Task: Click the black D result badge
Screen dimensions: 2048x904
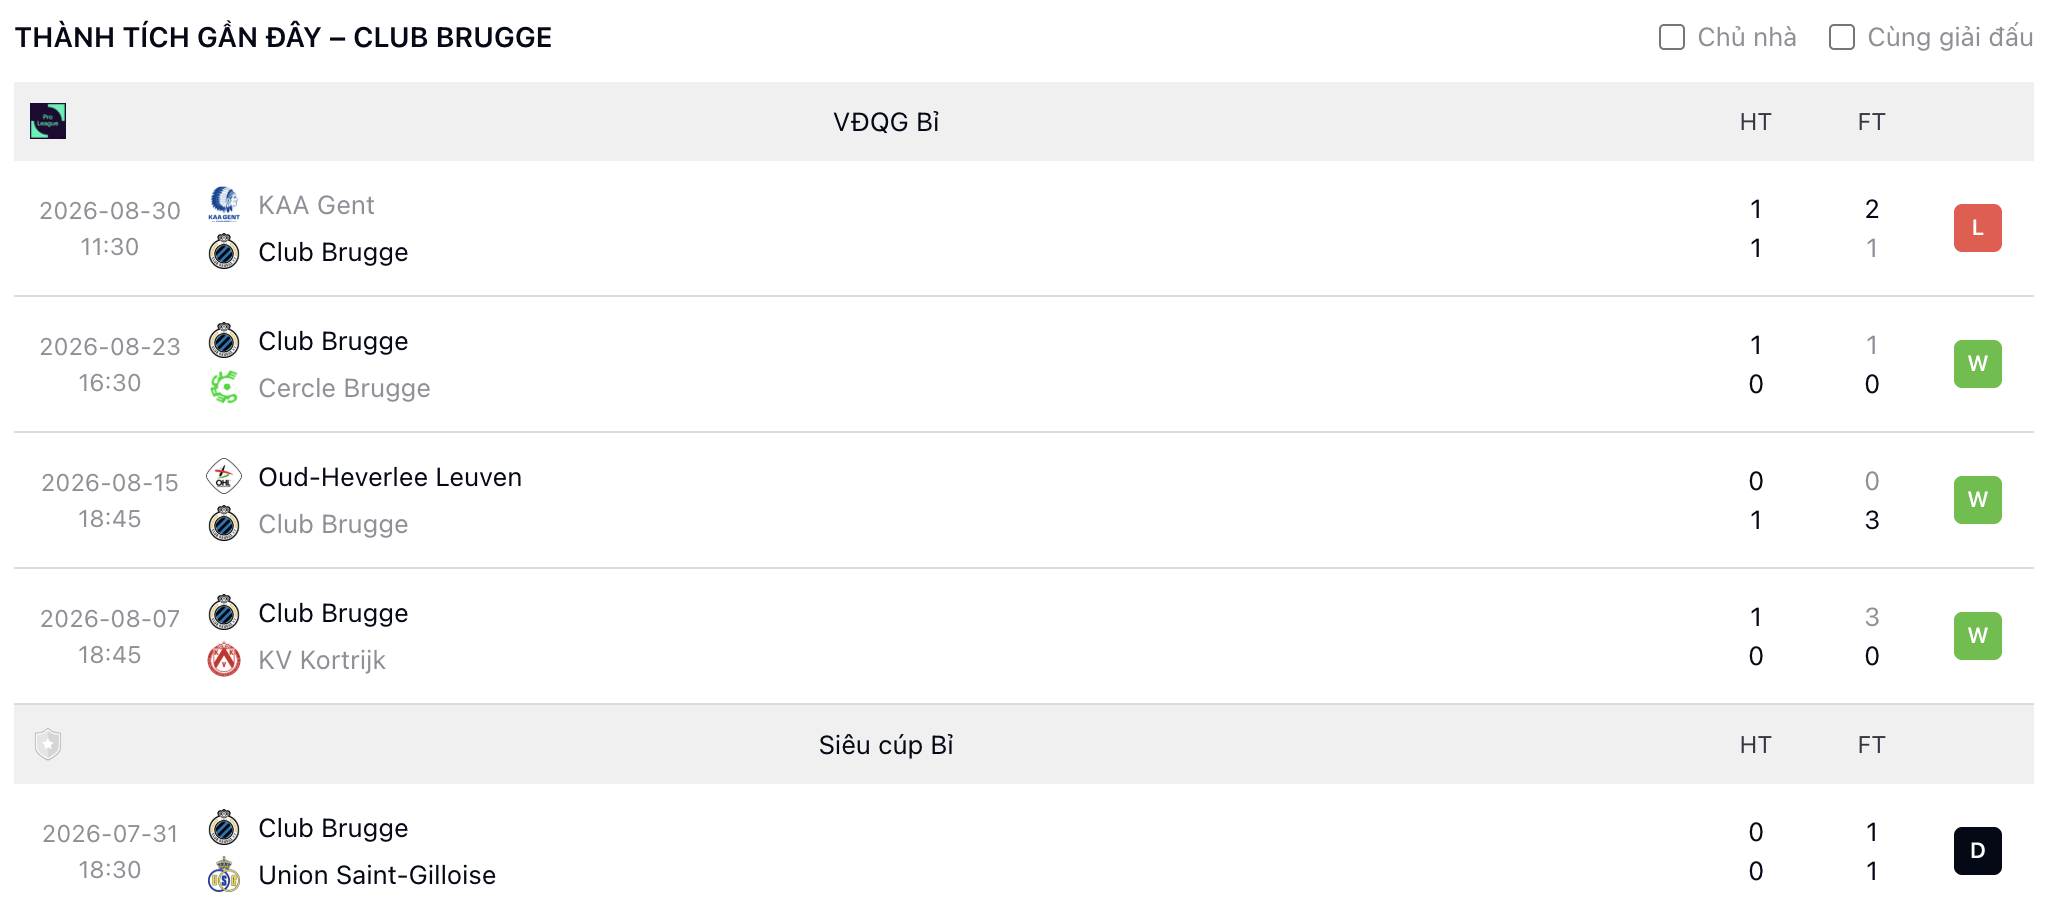Action: point(1978,851)
